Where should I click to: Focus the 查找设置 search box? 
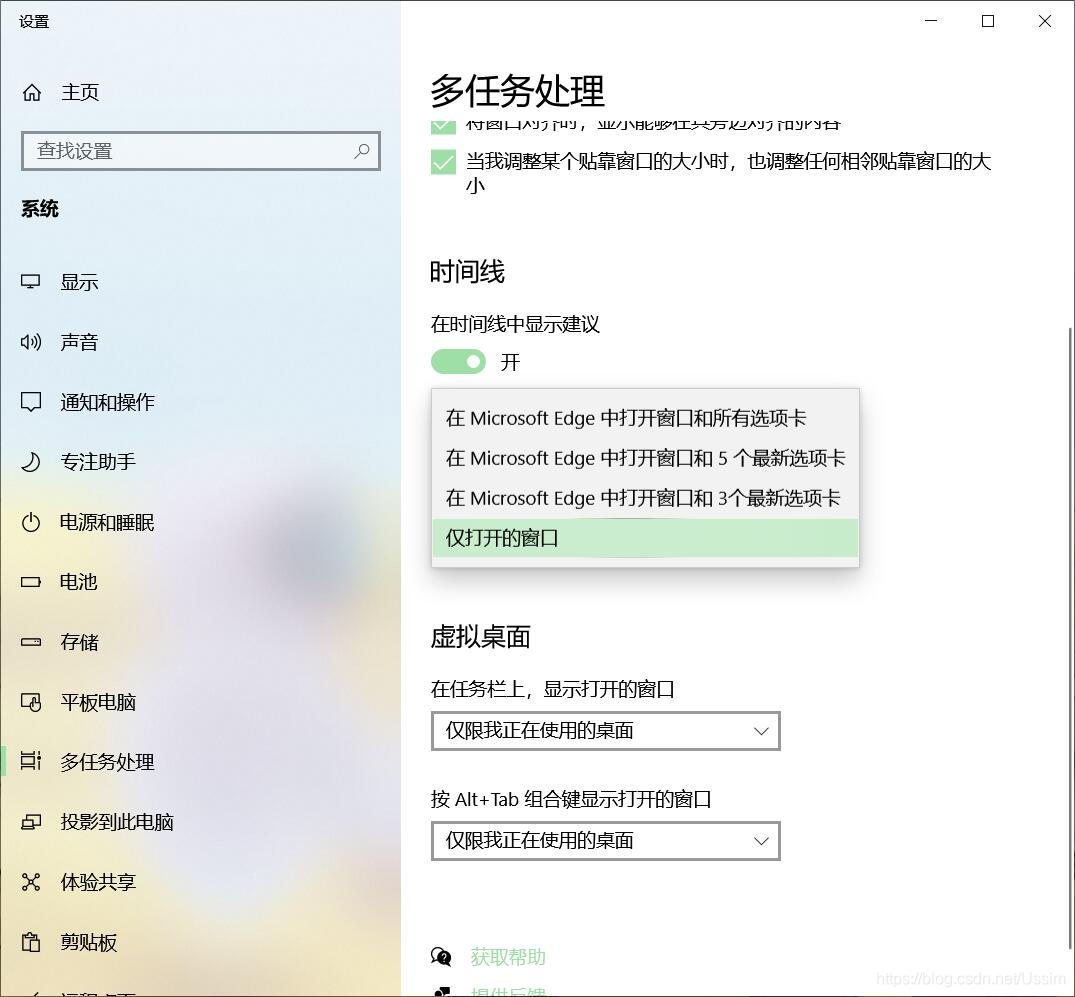(x=201, y=151)
